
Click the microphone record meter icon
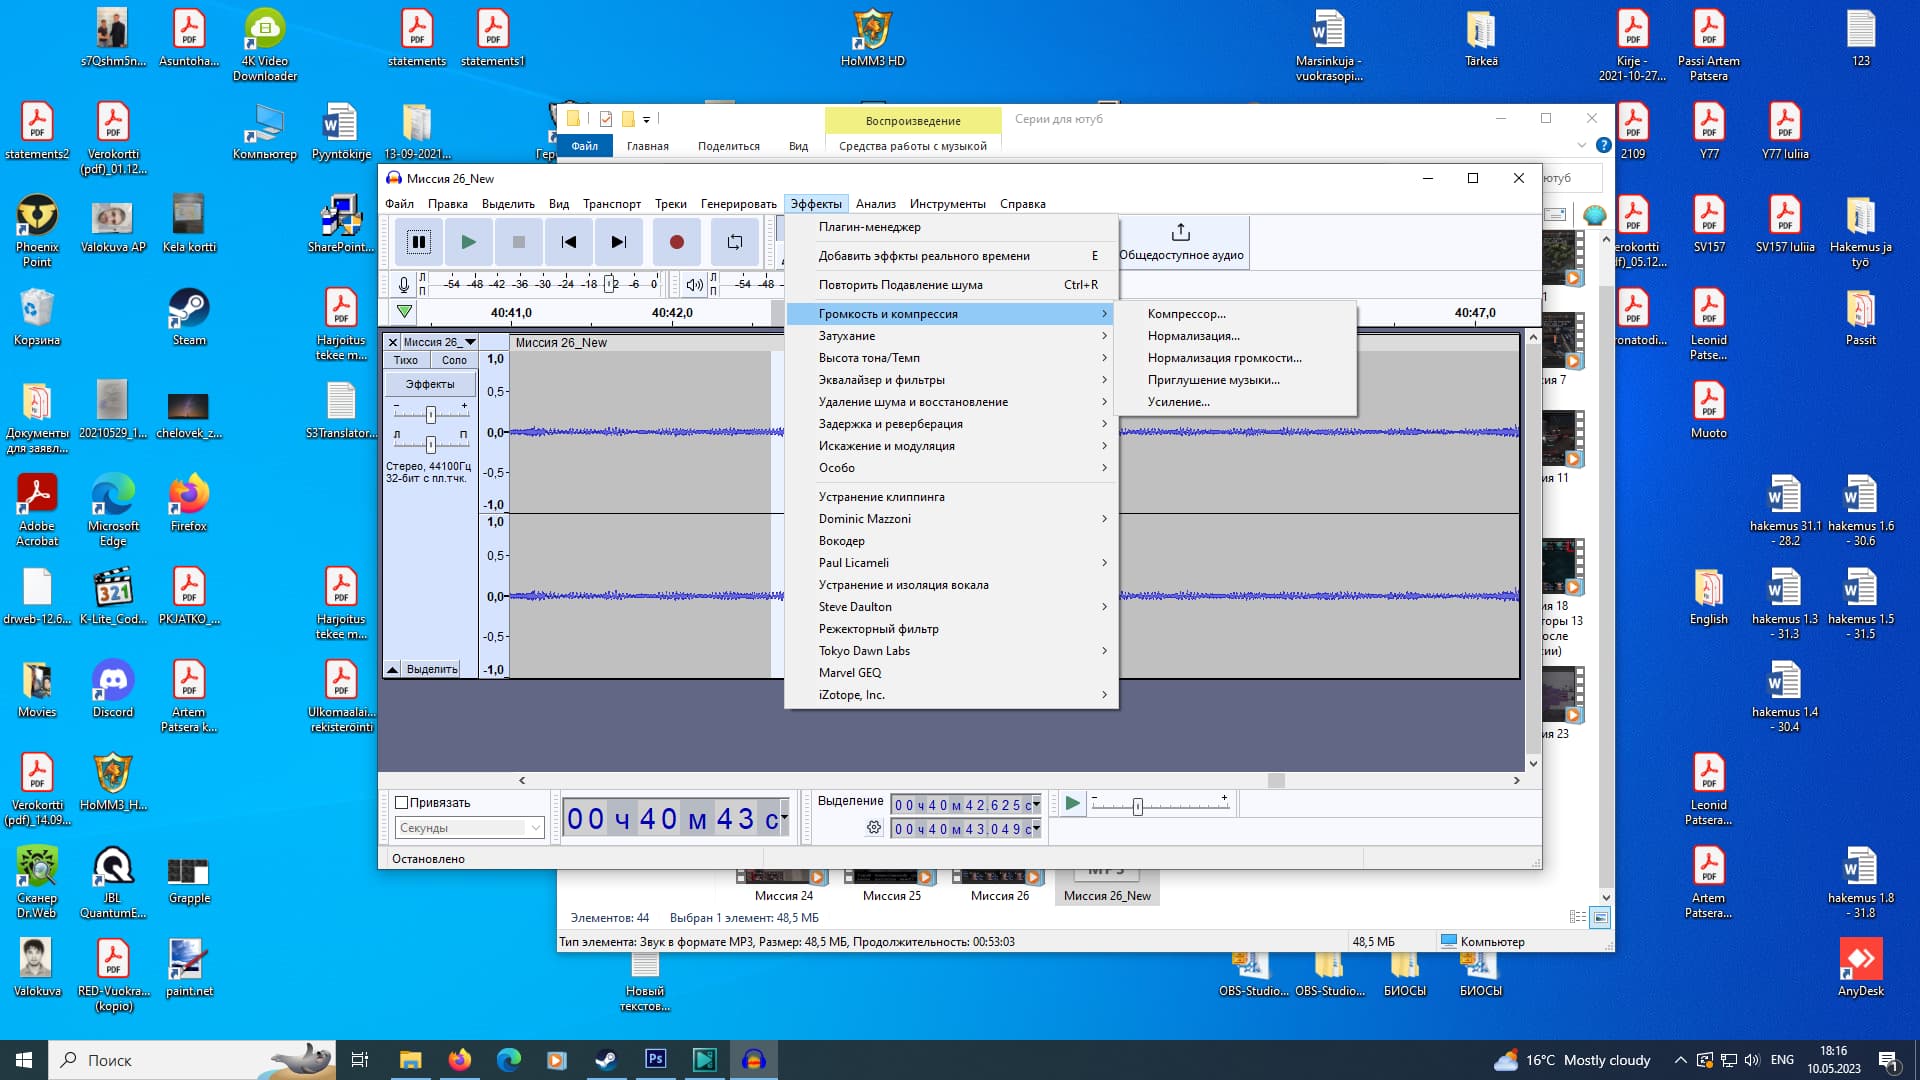403,285
